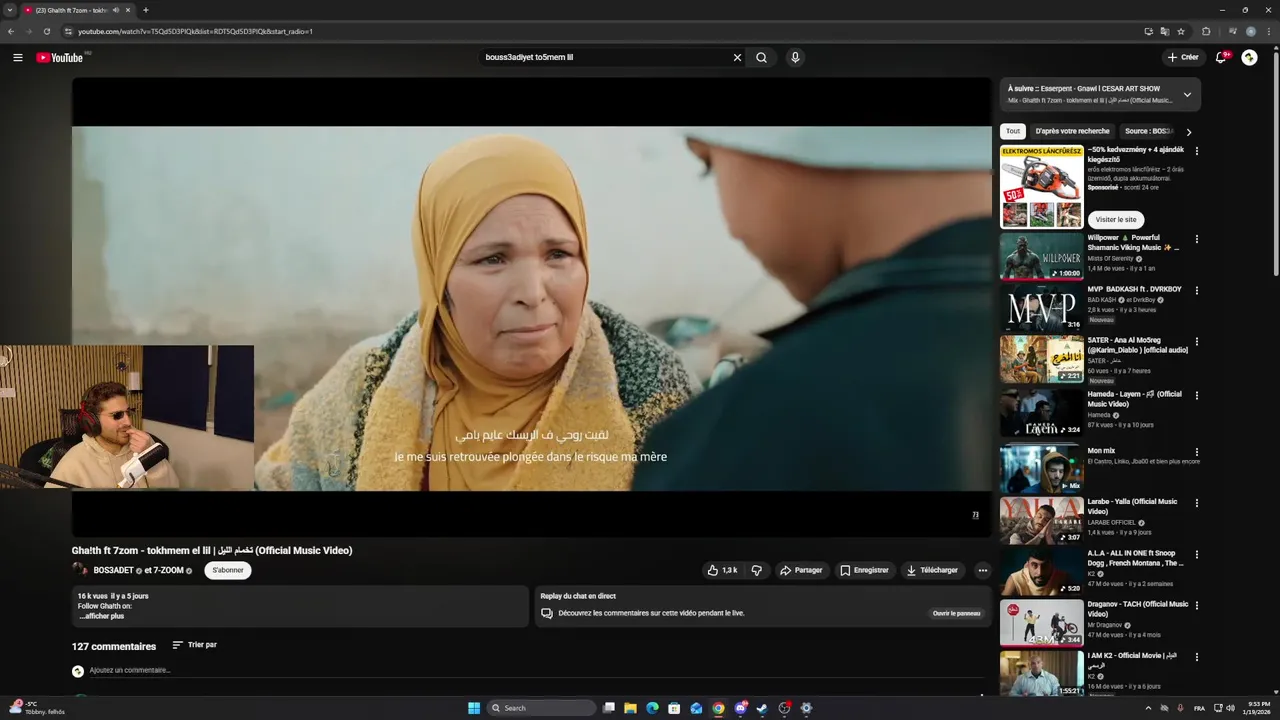Open Willpower Viking Music video thumbnail
1280x720 pixels.
(x=1042, y=256)
